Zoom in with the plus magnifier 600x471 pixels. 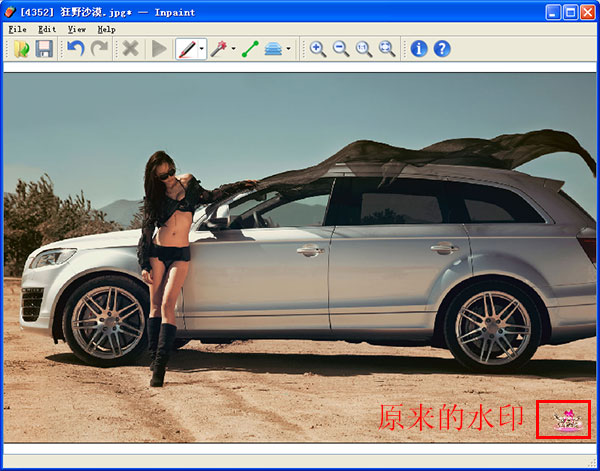(318, 49)
